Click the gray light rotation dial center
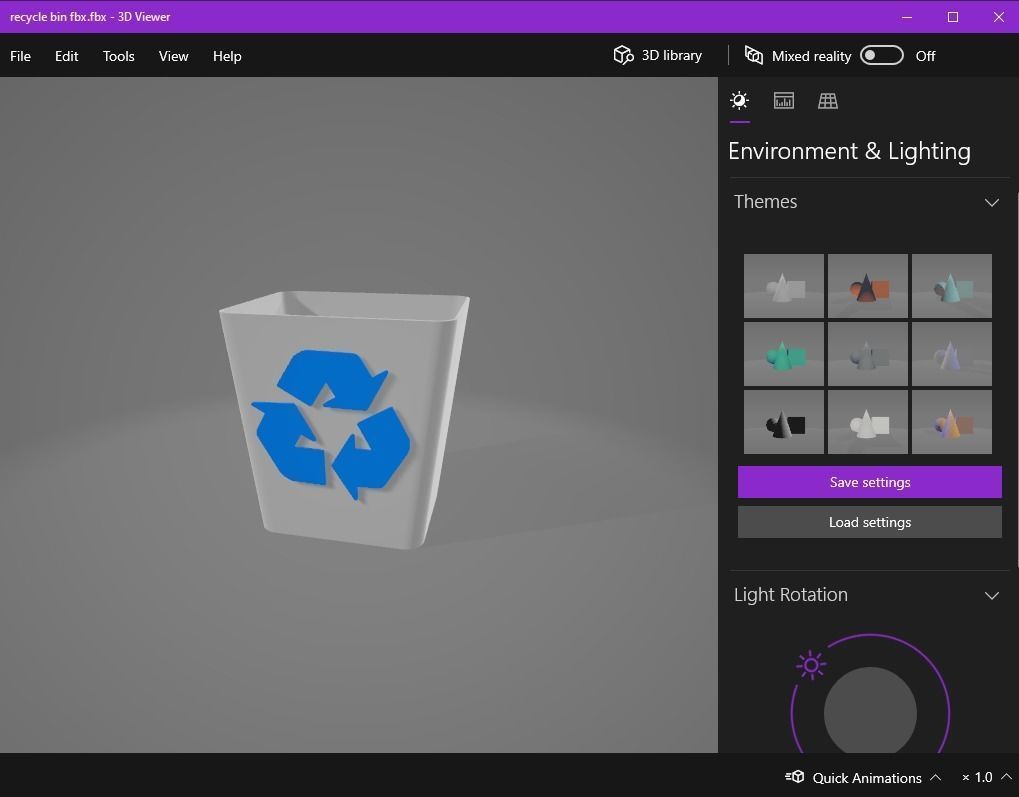 tap(870, 712)
